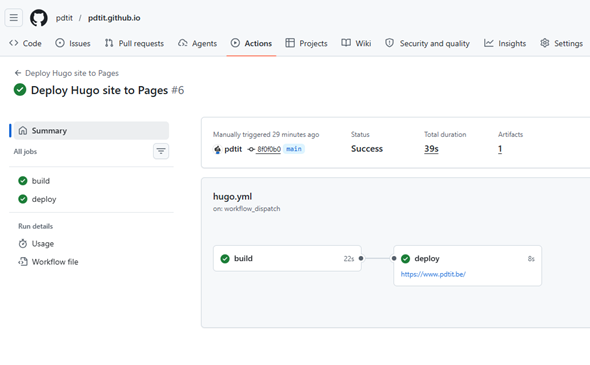Open the Wiki tab

coord(356,43)
